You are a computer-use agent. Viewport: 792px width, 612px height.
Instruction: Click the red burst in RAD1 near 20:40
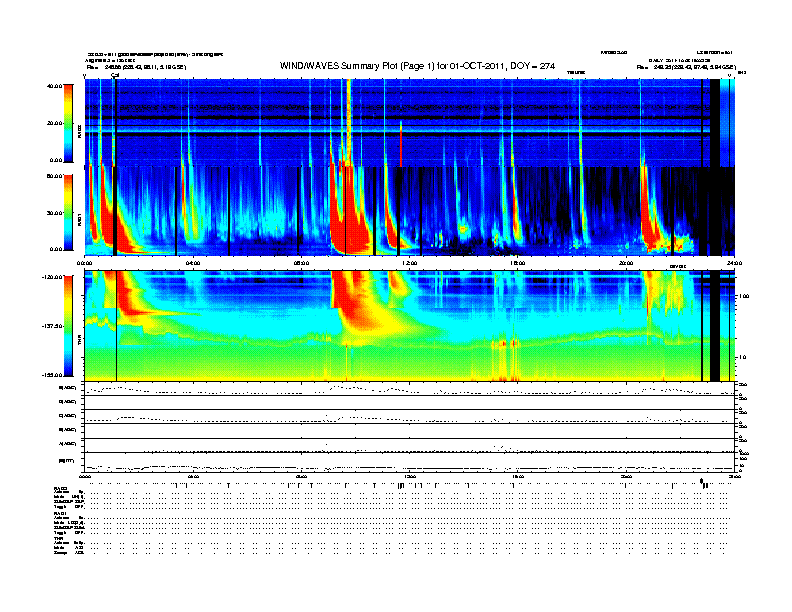(x=650, y=210)
